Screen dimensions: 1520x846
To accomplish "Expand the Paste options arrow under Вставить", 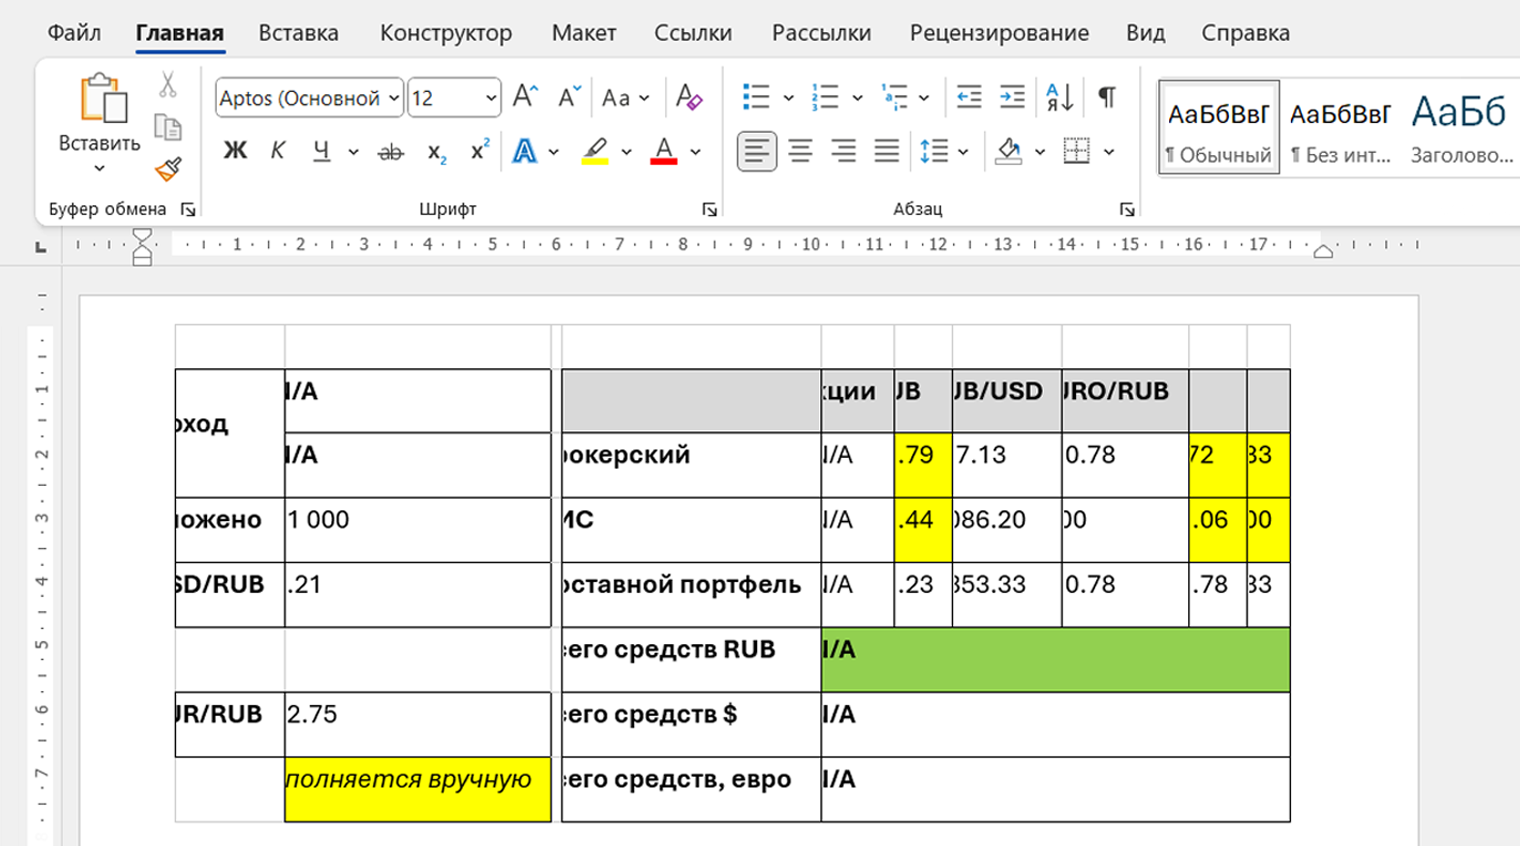I will [99, 168].
